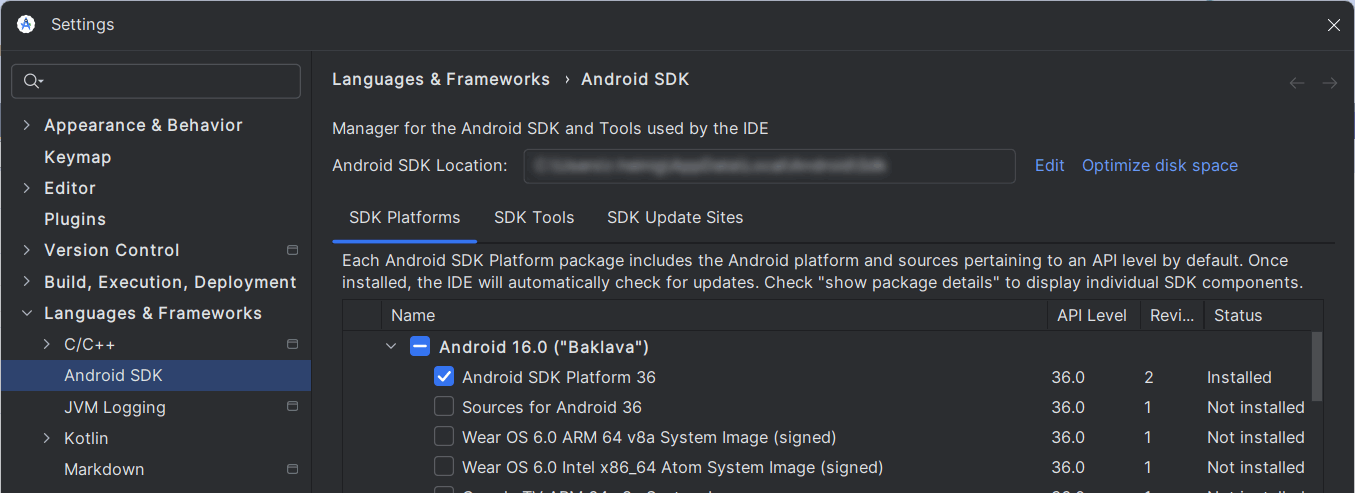The width and height of the screenshot is (1355, 493).
Task: Switch to SDK Tools tab
Action: [534, 217]
